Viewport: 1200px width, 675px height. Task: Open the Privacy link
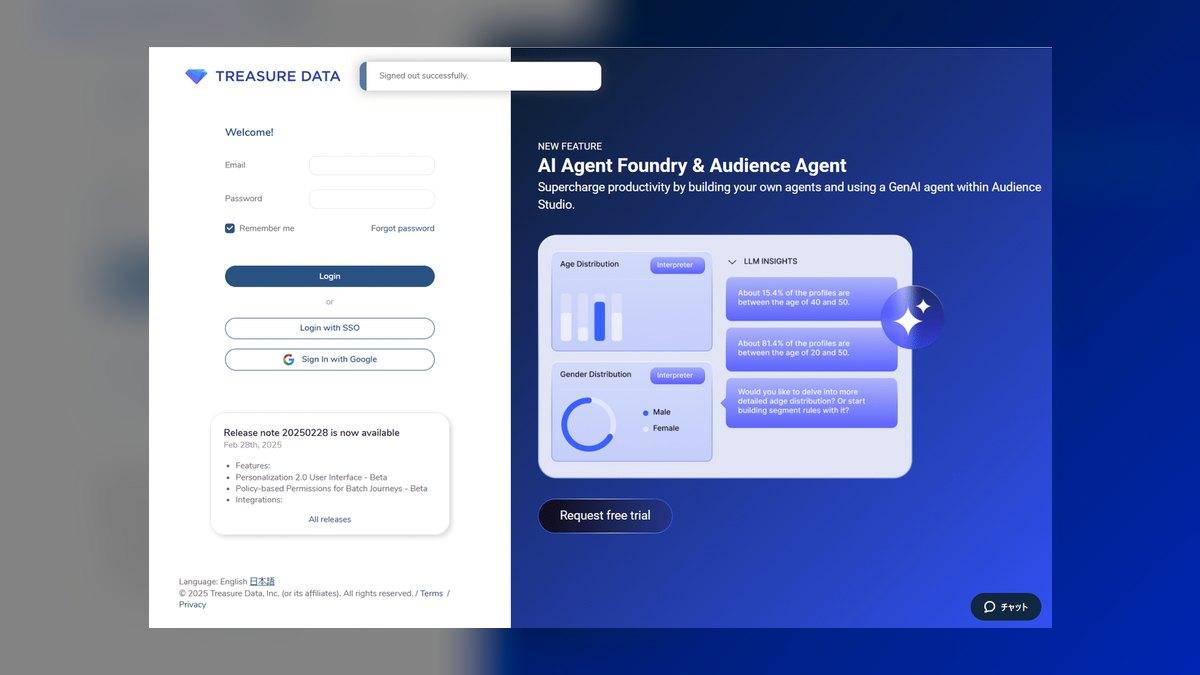[193, 605]
